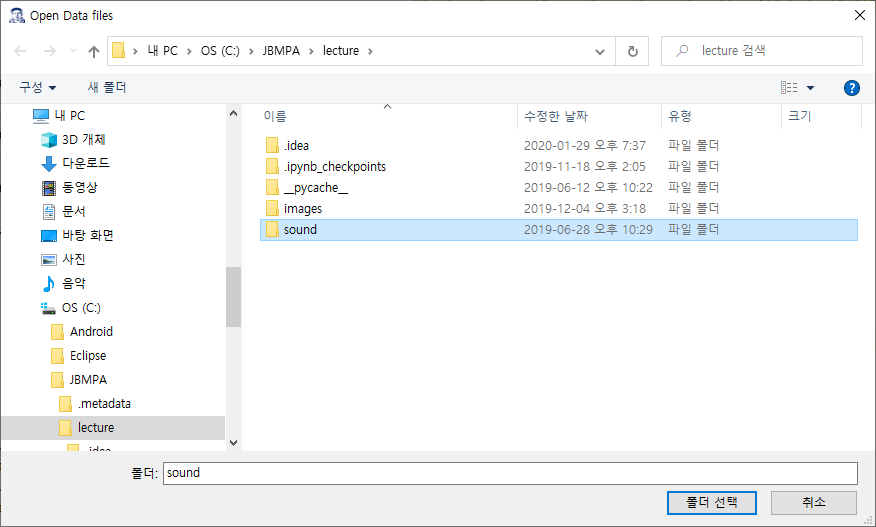Viewport: 876px width, 527px height.
Task: Click navigation pane scroll down arrow
Action: point(234,443)
